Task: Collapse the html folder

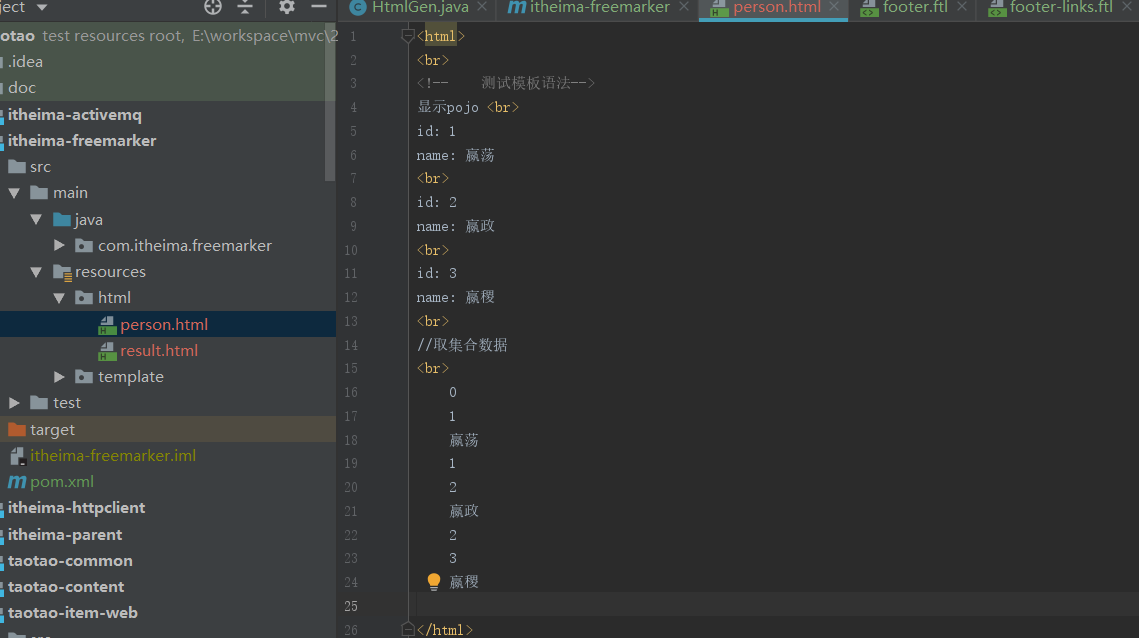Action: pyautogui.click(x=60, y=298)
